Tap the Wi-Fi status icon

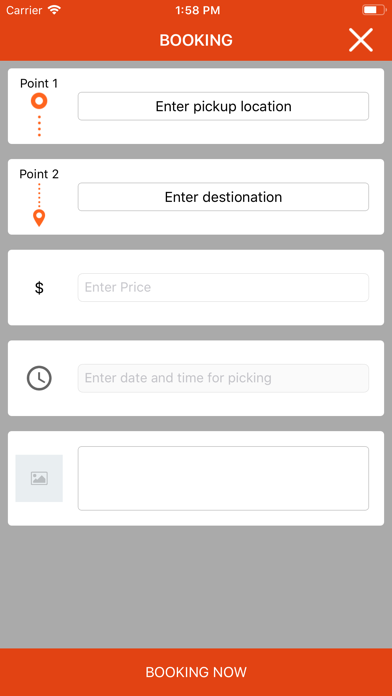coord(54,10)
